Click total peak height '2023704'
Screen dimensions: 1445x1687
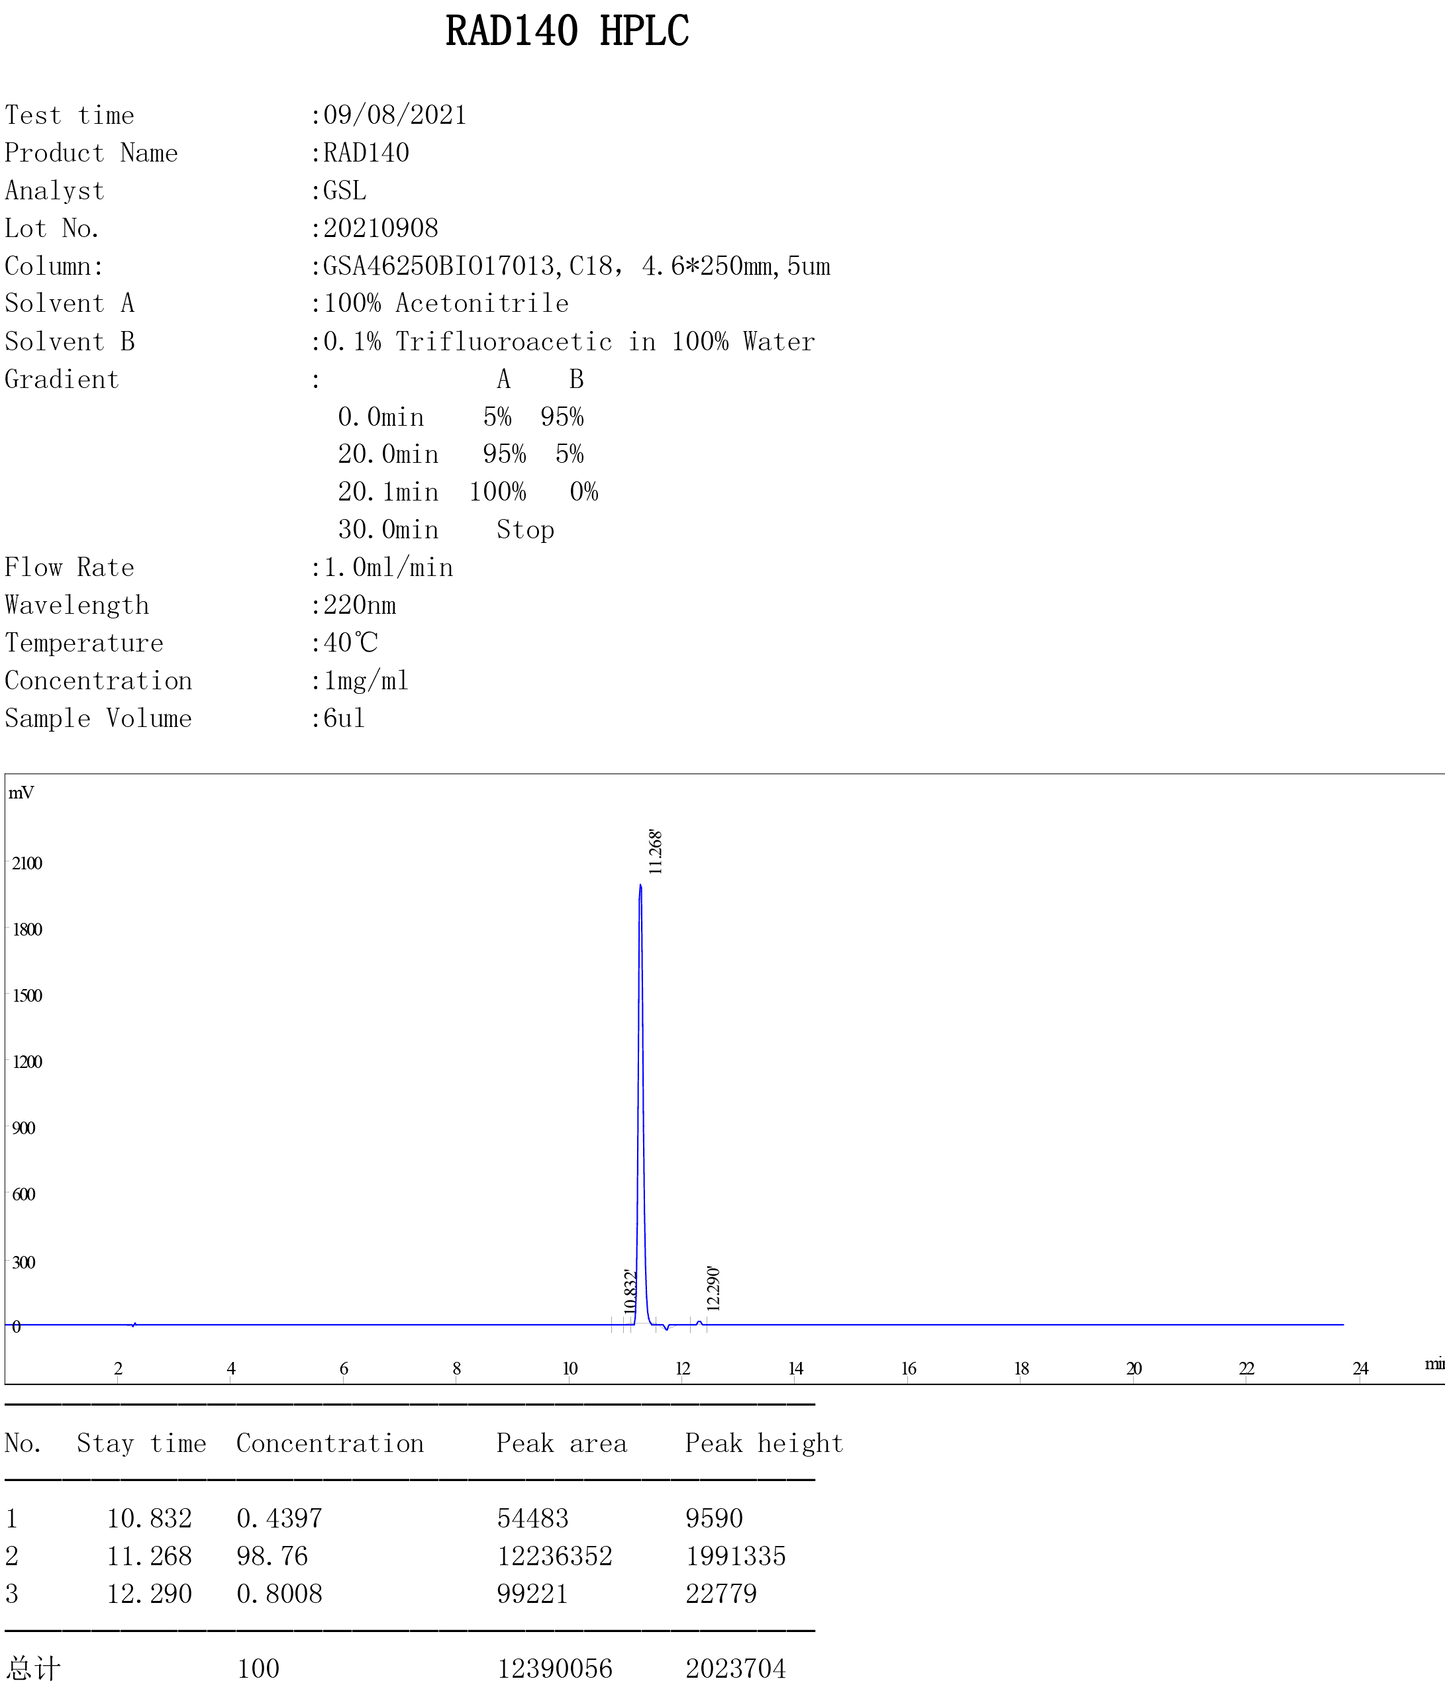point(736,1668)
